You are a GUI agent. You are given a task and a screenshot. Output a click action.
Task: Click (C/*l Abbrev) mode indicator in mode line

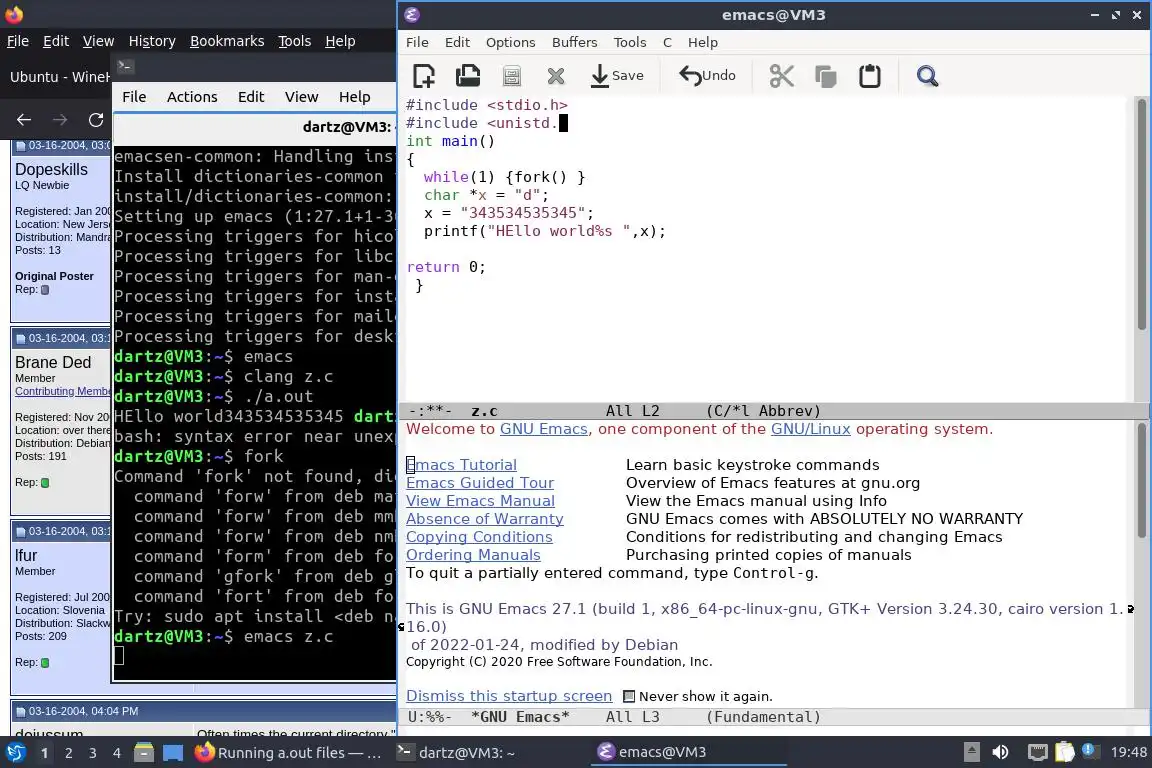tap(763, 412)
